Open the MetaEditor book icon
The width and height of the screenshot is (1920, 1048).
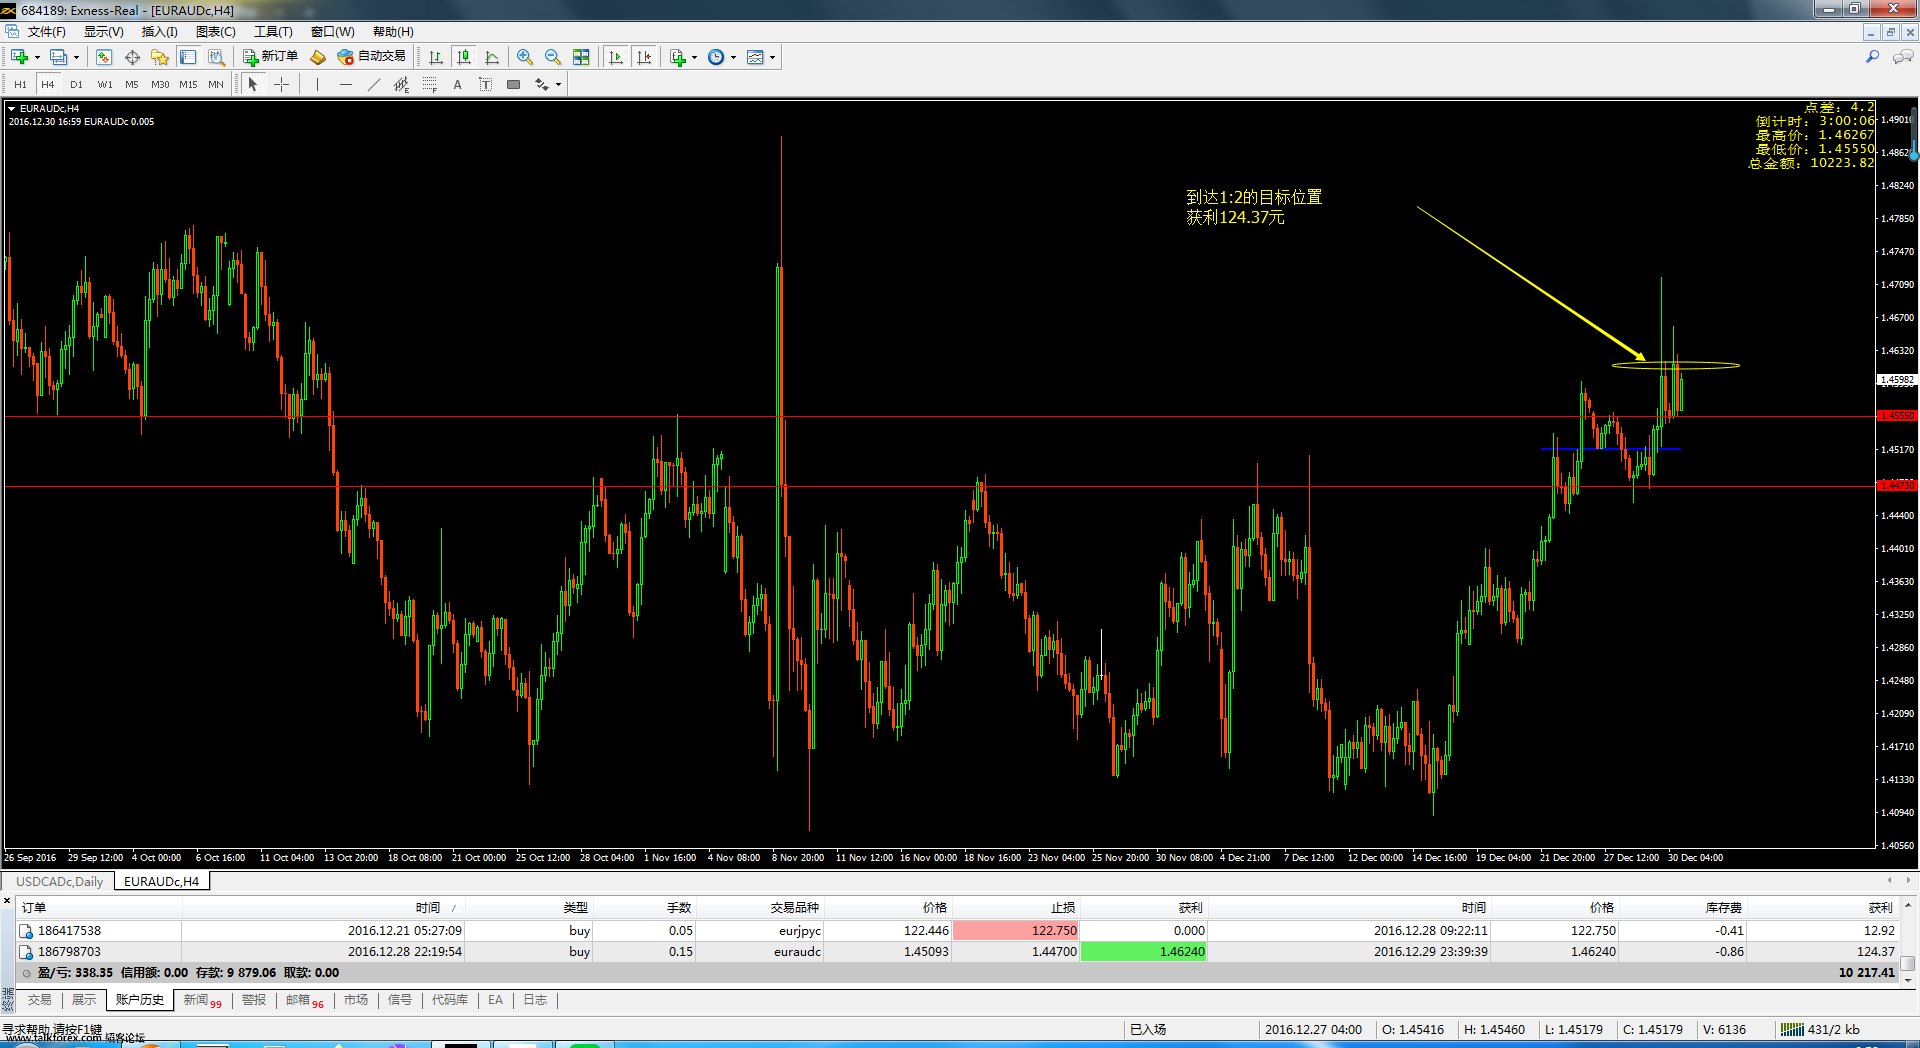coord(318,57)
